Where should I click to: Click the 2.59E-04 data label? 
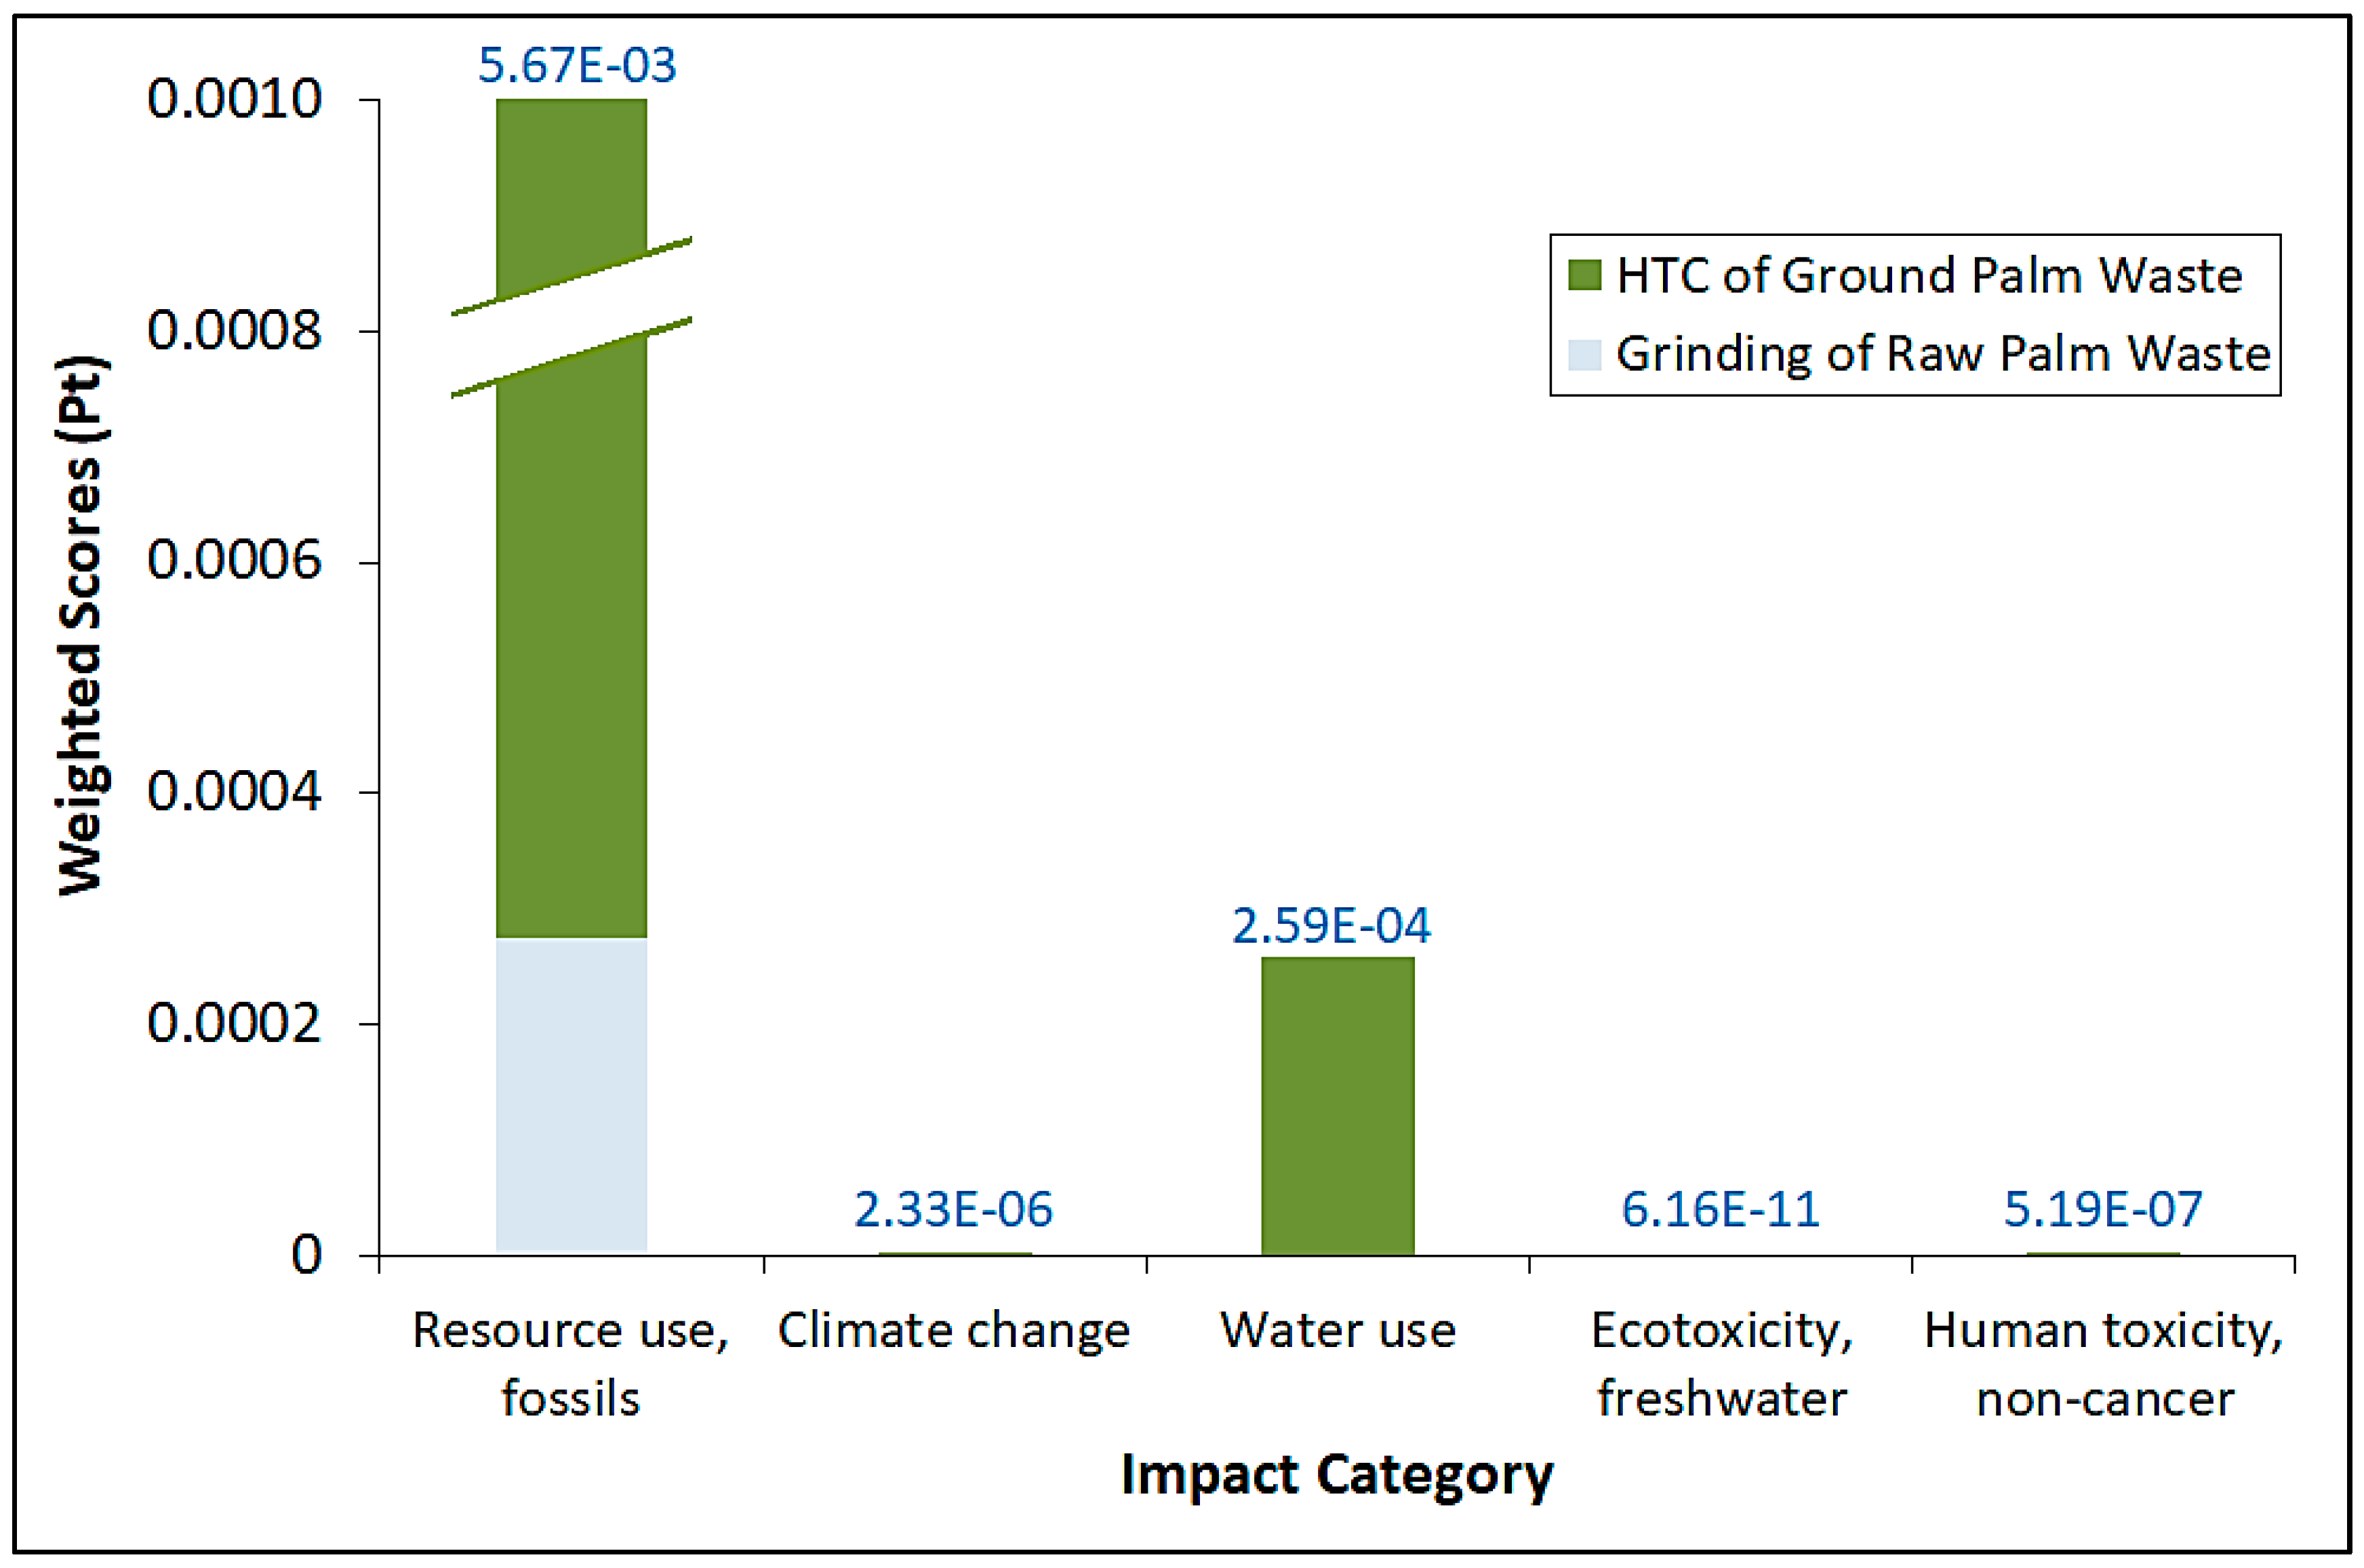[x=1331, y=926]
